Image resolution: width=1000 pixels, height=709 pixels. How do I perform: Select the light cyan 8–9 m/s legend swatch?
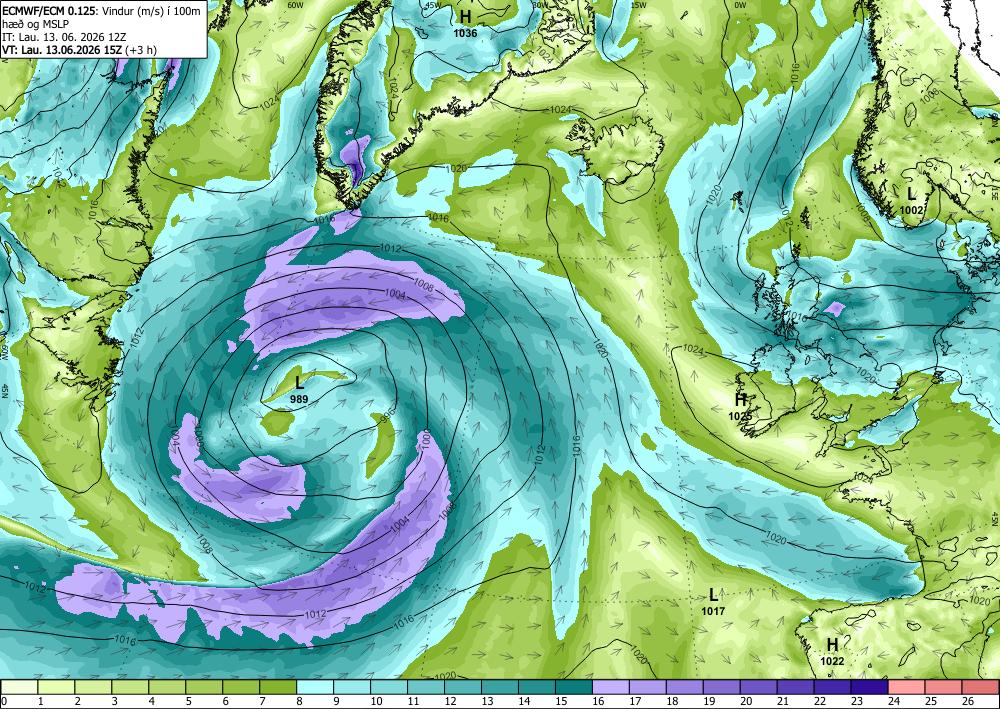(315, 687)
